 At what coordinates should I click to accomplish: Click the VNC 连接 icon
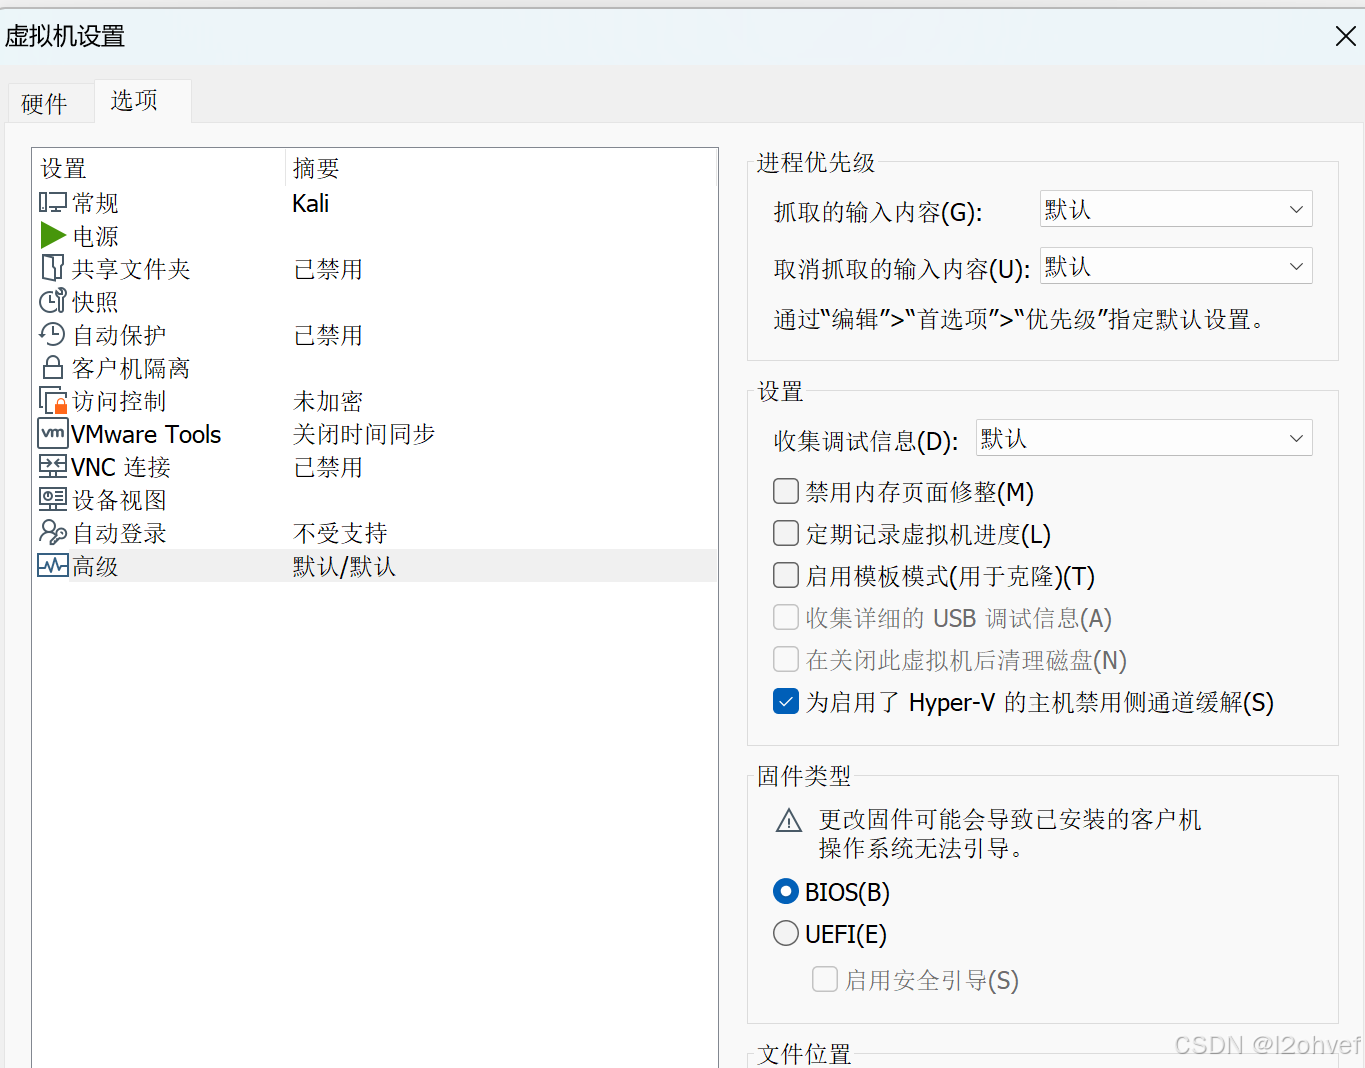click(53, 466)
